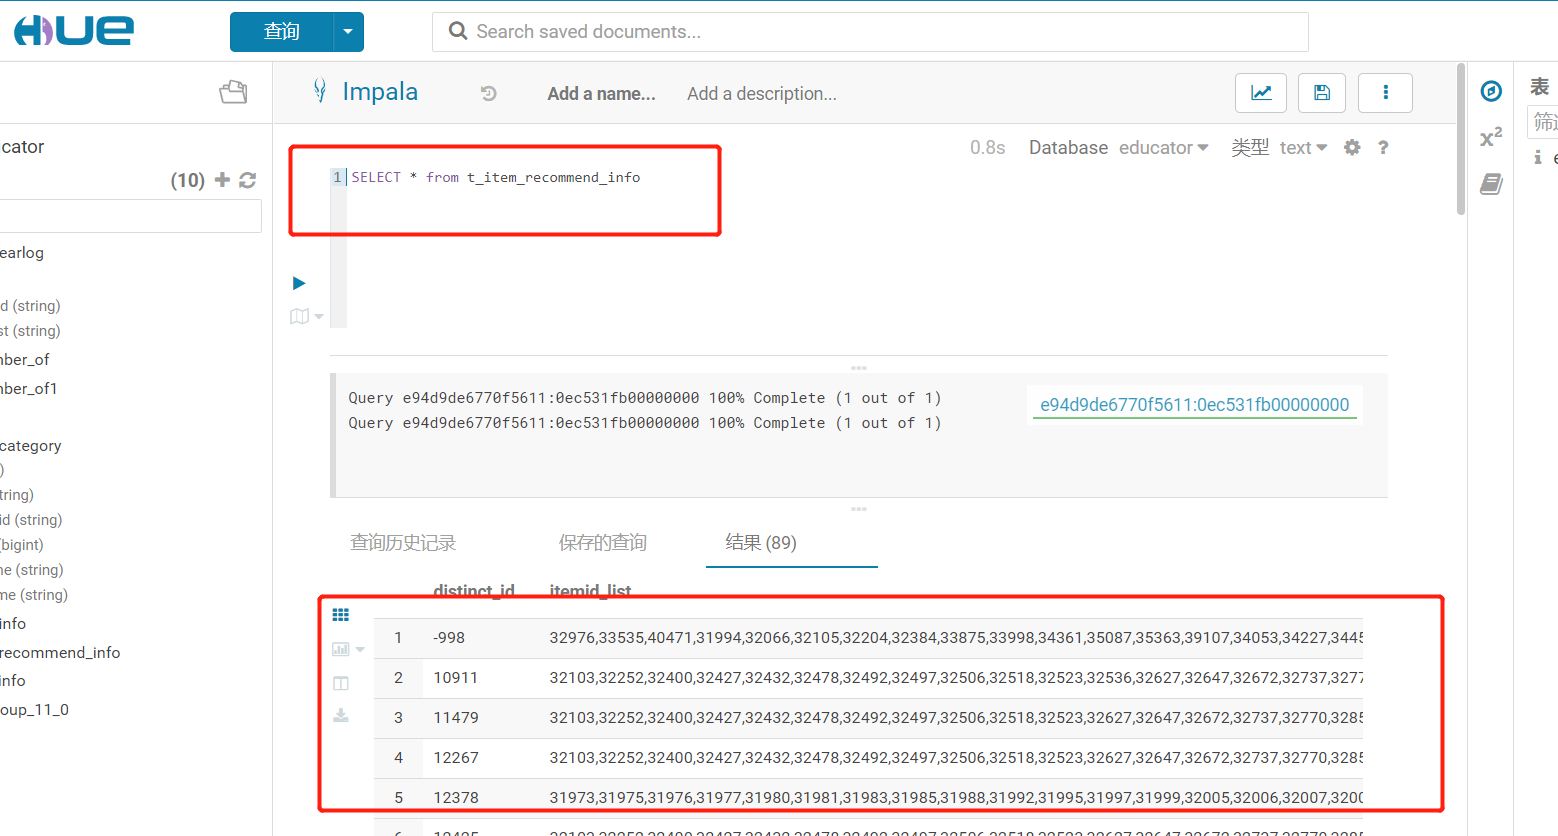Open the SQL assistant compass icon

click(x=1491, y=90)
